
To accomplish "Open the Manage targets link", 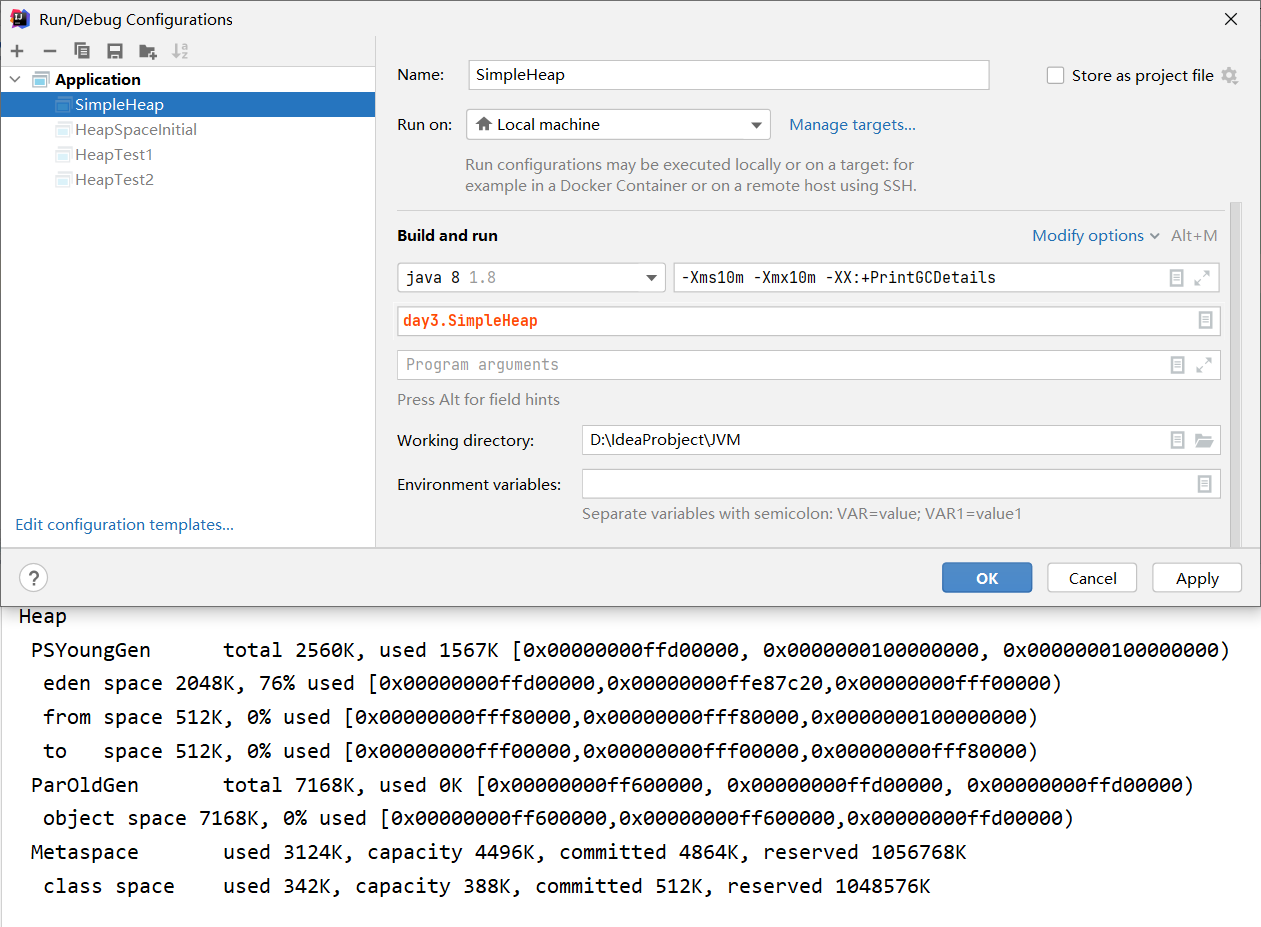I will point(852,125).
